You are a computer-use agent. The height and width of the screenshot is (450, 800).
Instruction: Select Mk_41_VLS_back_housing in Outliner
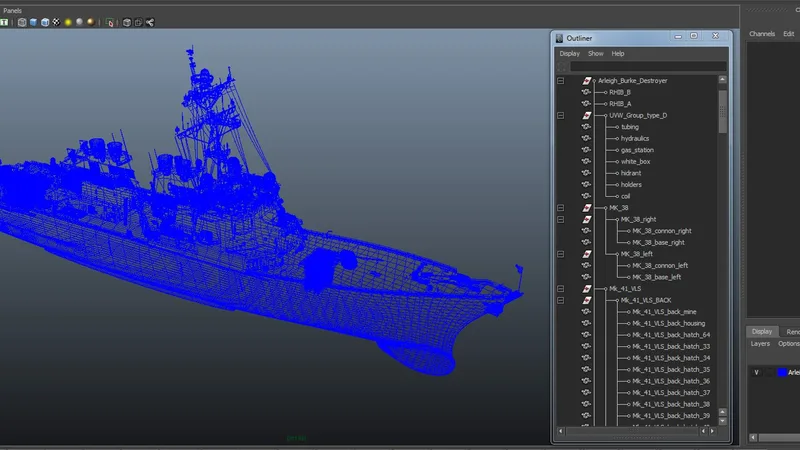tap(668, 323)
